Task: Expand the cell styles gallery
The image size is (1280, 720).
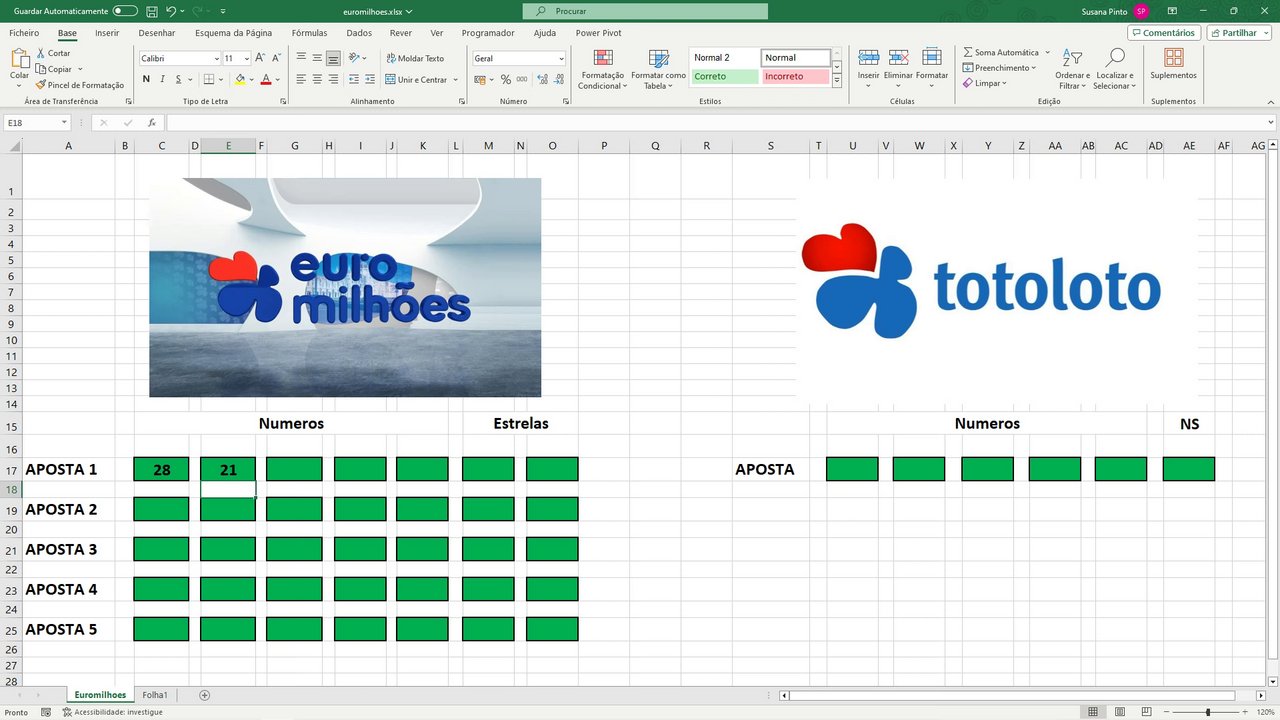Action: (837, 80)
